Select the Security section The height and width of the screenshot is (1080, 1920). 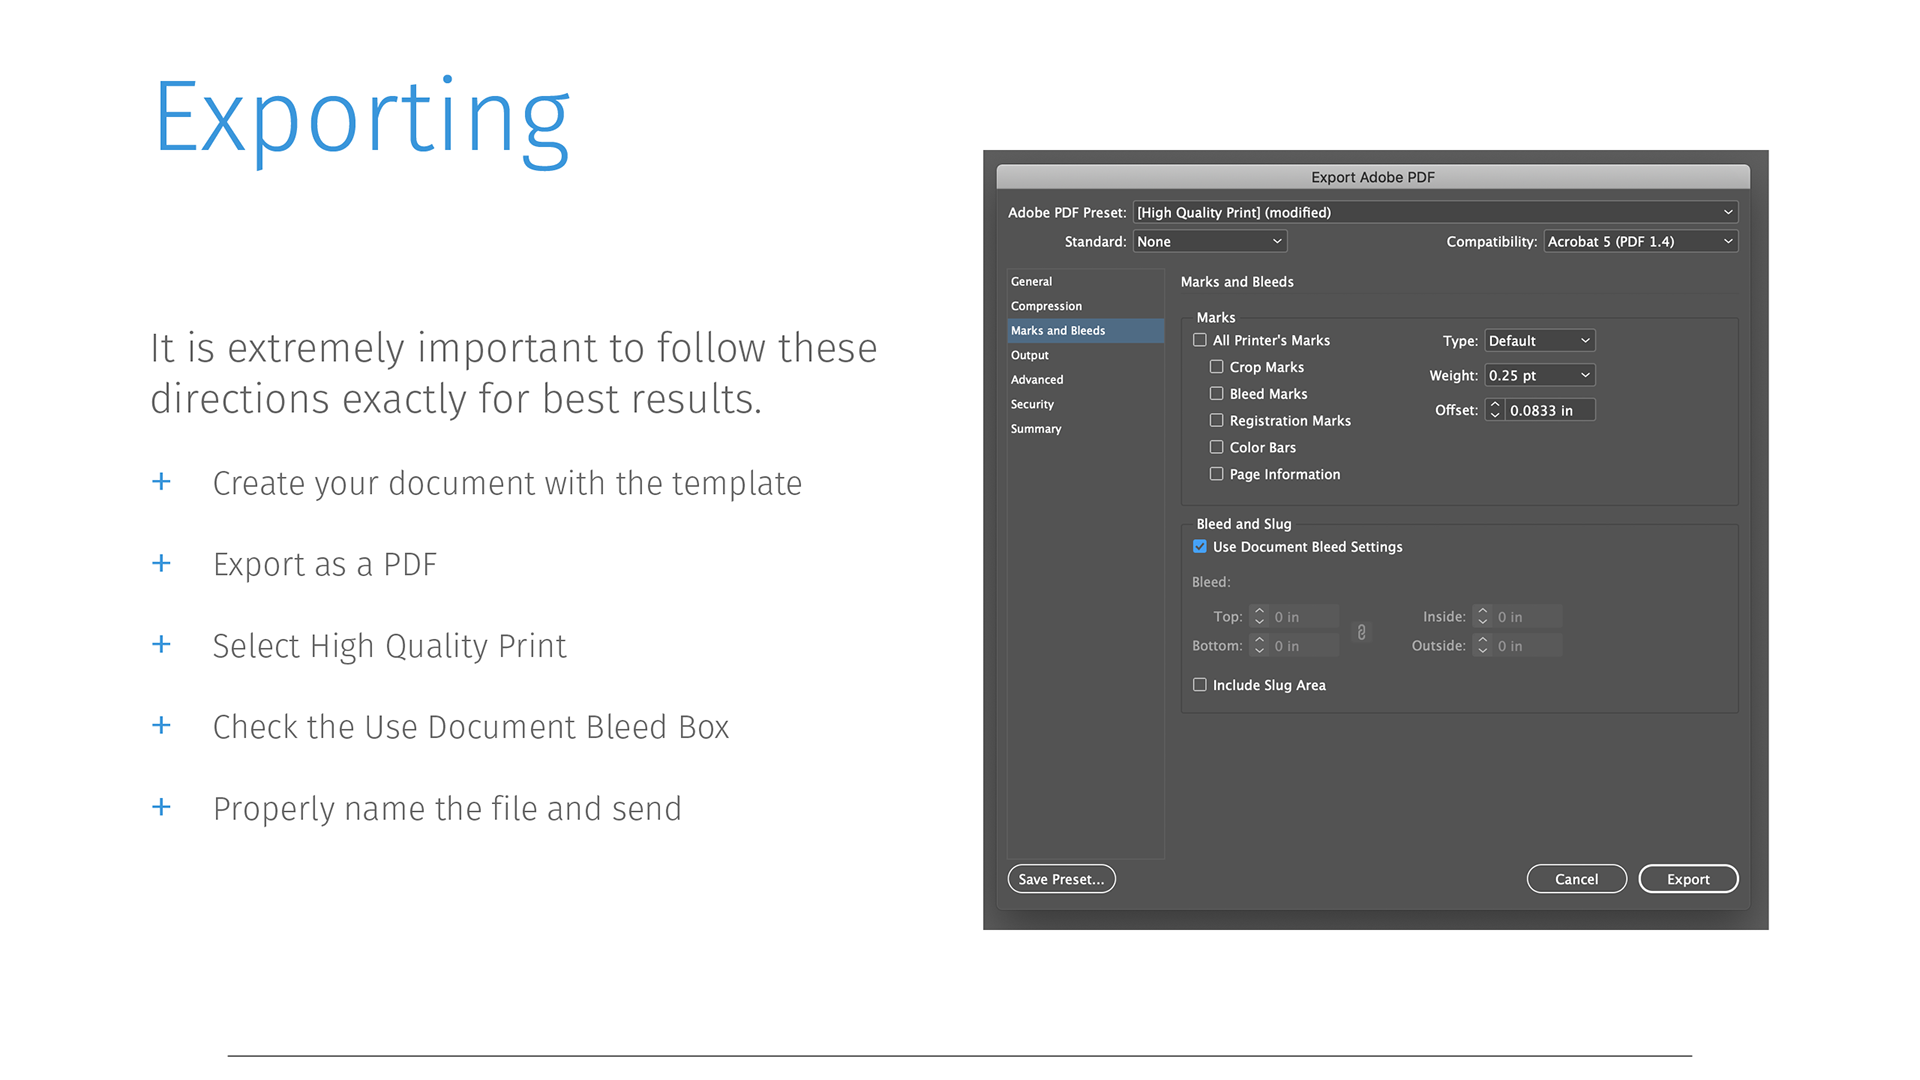(1085, 404)
